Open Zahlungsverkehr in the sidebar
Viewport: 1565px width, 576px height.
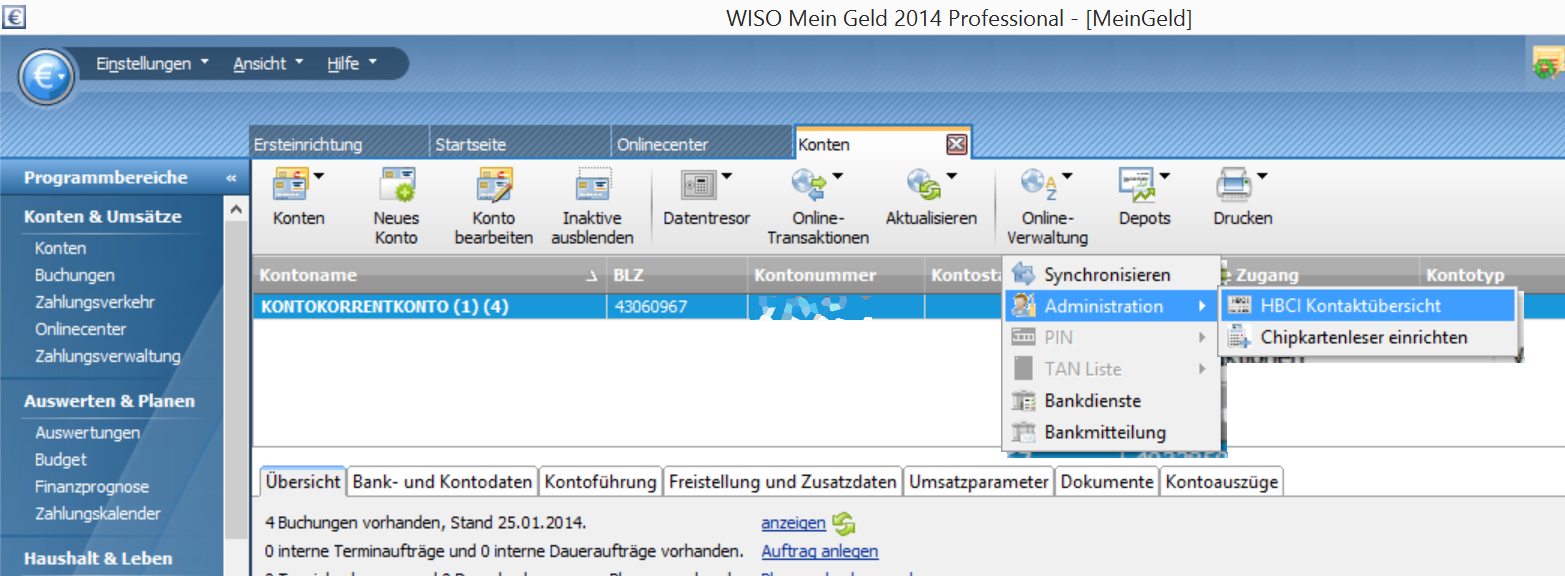tap(95, 302)
